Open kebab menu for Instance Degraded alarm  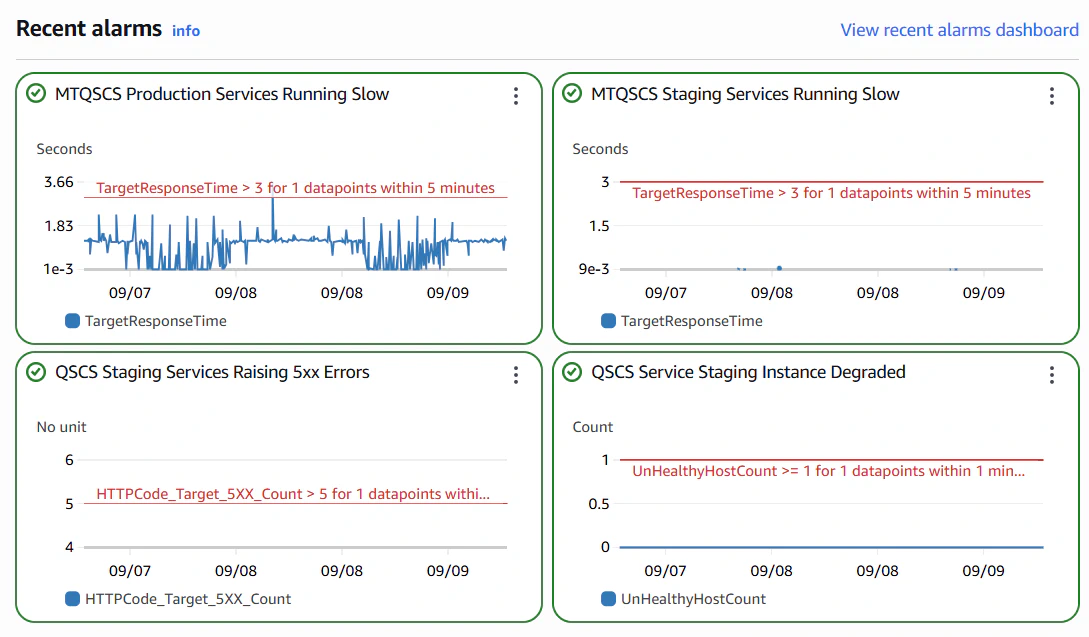point(1052,374)
